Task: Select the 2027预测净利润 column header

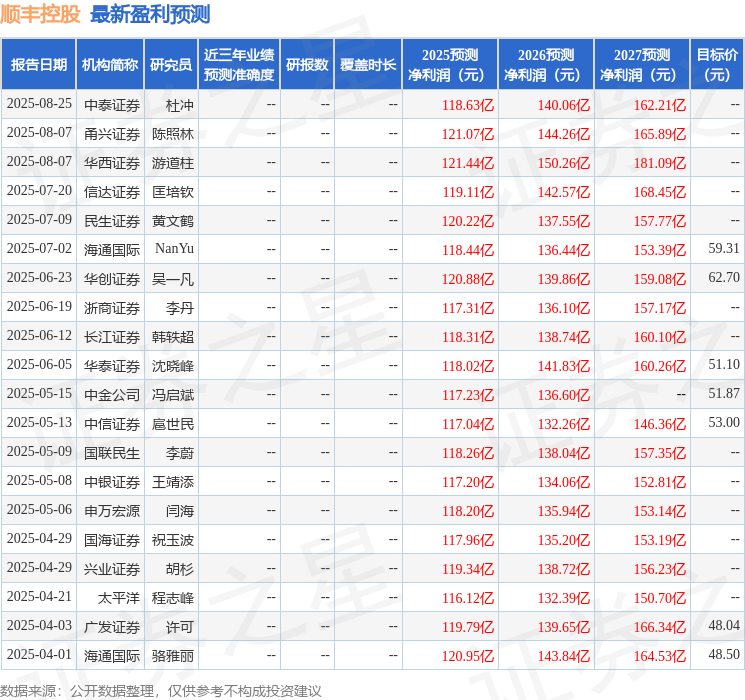Action: pos(642,64)
